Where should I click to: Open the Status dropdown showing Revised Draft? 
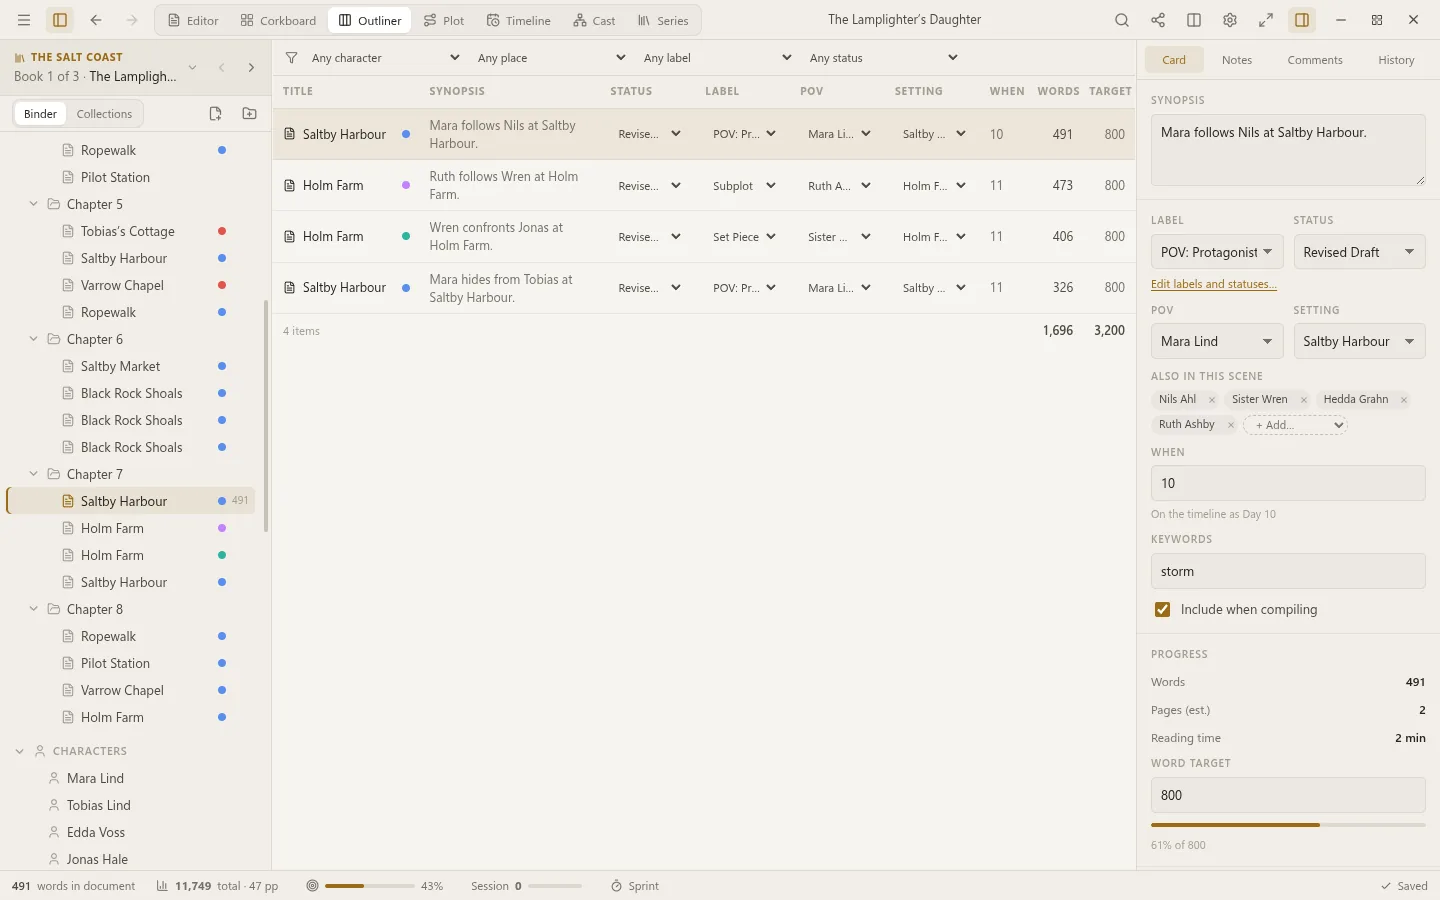1359,252
